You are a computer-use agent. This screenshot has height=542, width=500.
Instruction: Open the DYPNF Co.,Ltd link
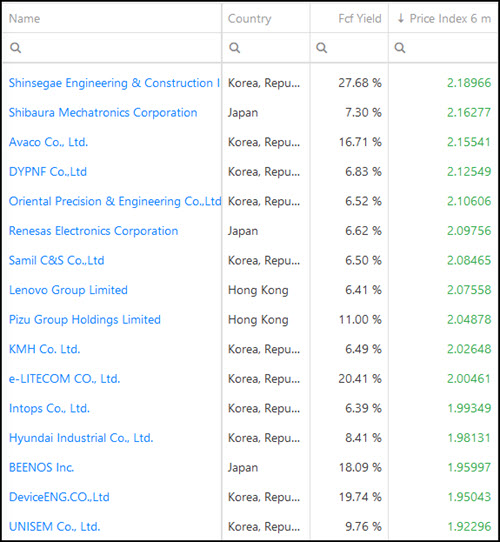point(48,172)
